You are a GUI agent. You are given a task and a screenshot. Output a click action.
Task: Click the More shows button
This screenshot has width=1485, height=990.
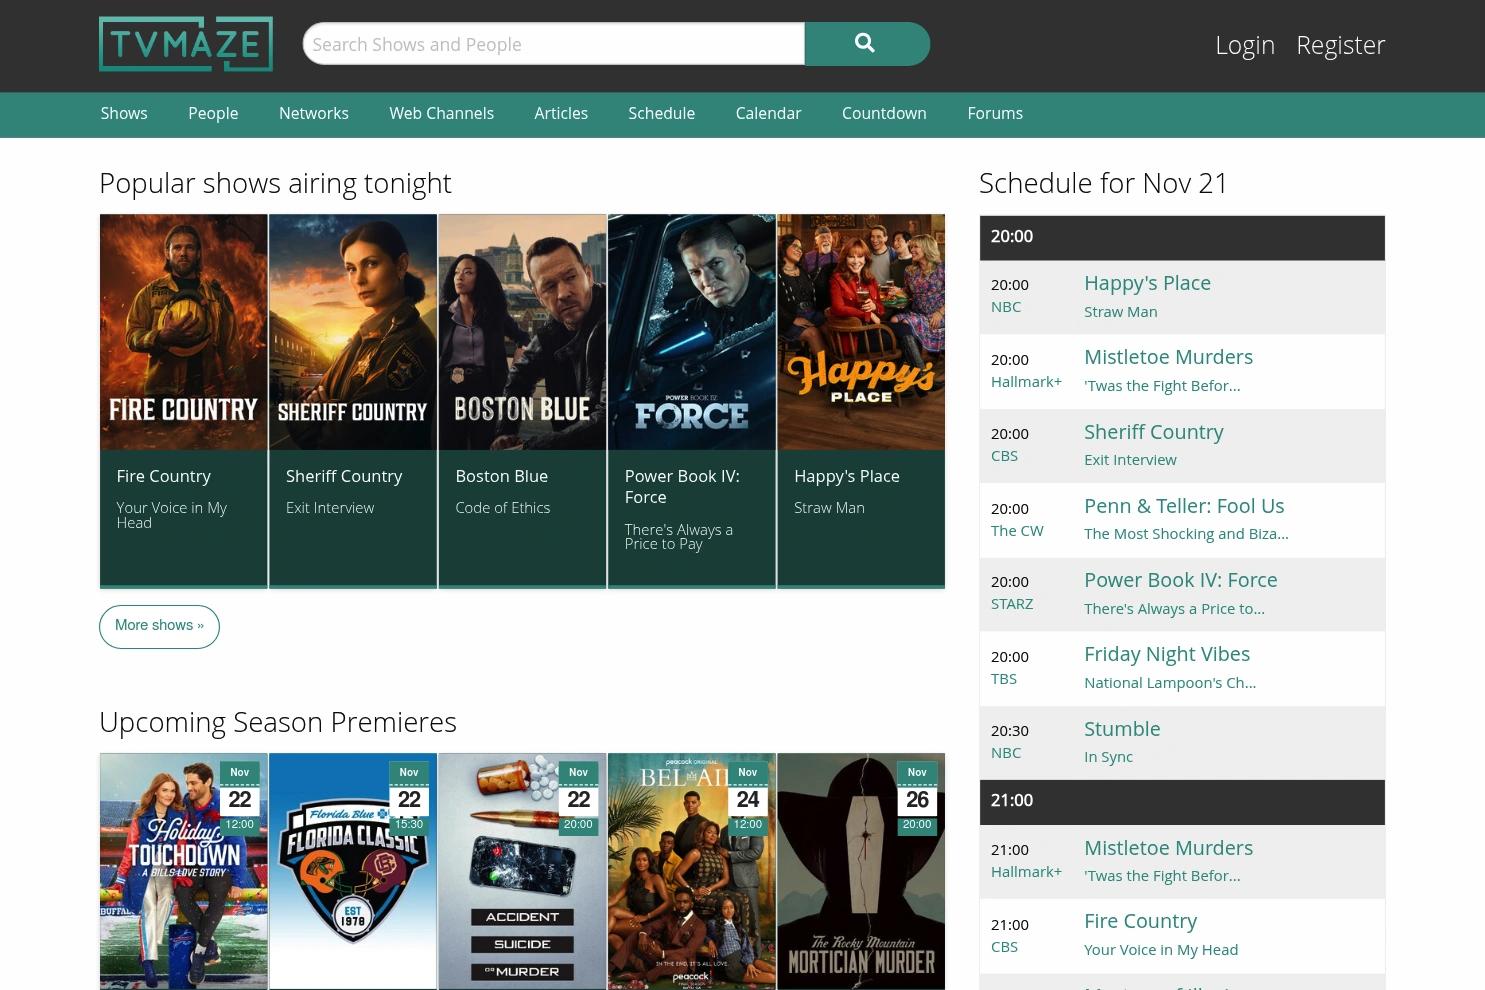point(159,626)
